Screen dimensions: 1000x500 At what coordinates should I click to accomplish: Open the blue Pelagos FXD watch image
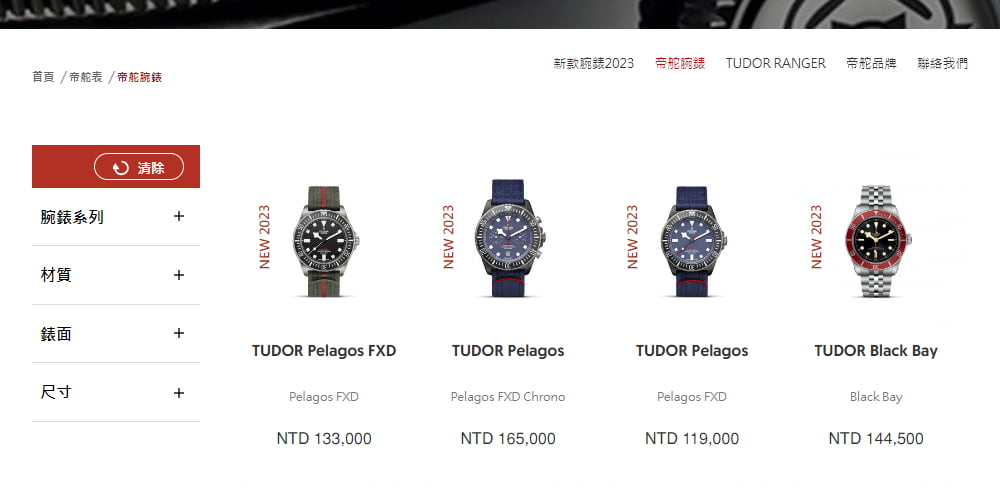tap(692, 241)
